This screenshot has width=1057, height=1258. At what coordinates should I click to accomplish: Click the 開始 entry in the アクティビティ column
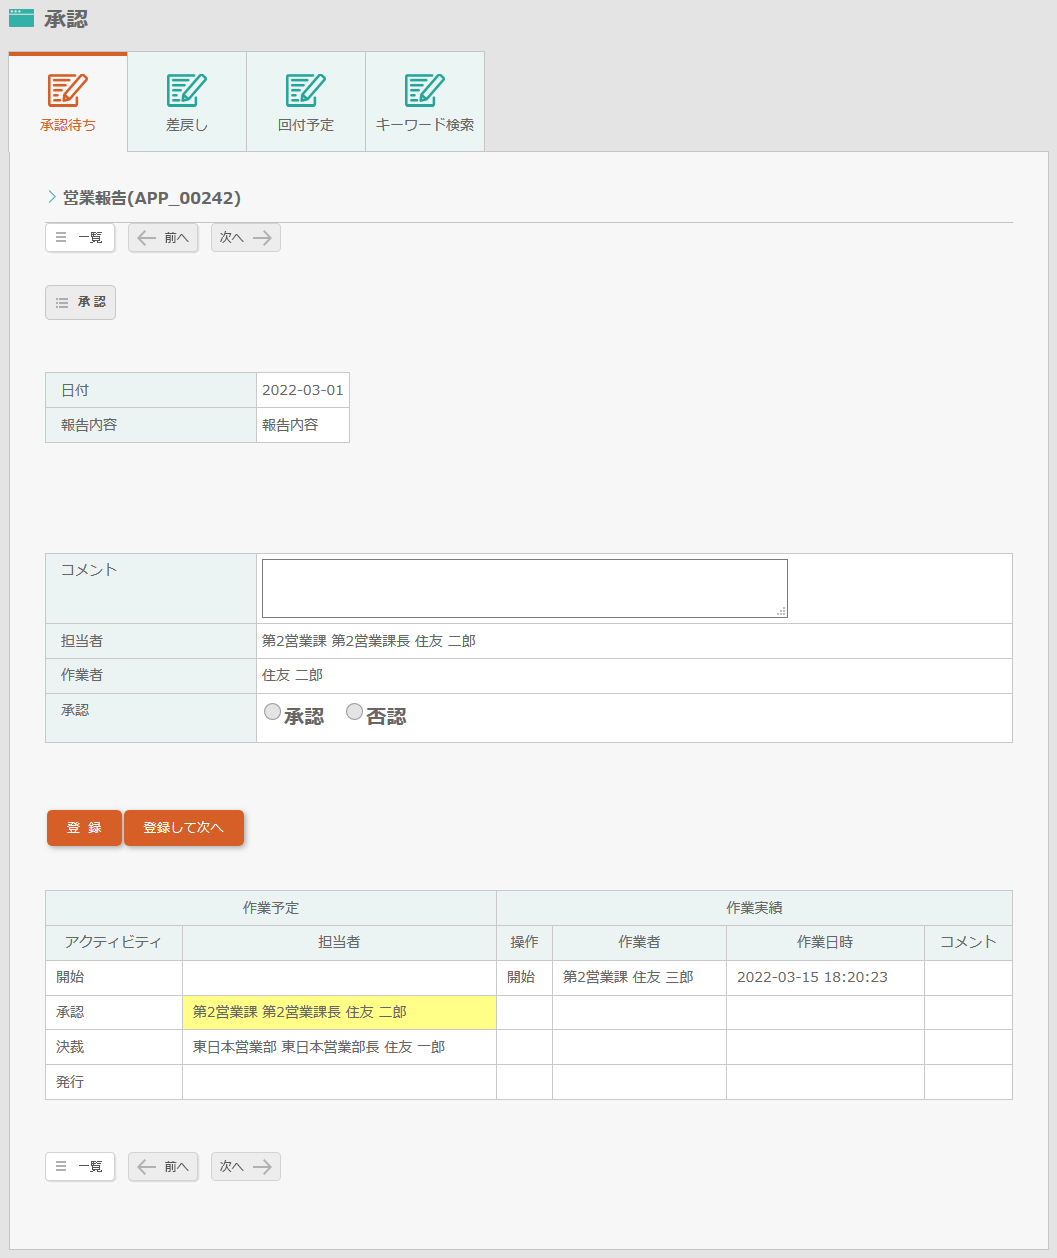click(70, 977)
